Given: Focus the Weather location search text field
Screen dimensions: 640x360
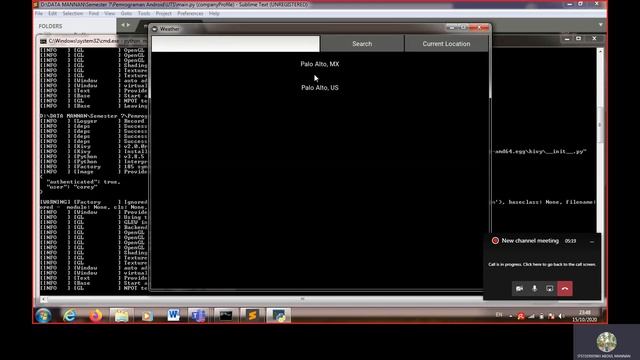Looking at the screenshot, I should [236, 44].
